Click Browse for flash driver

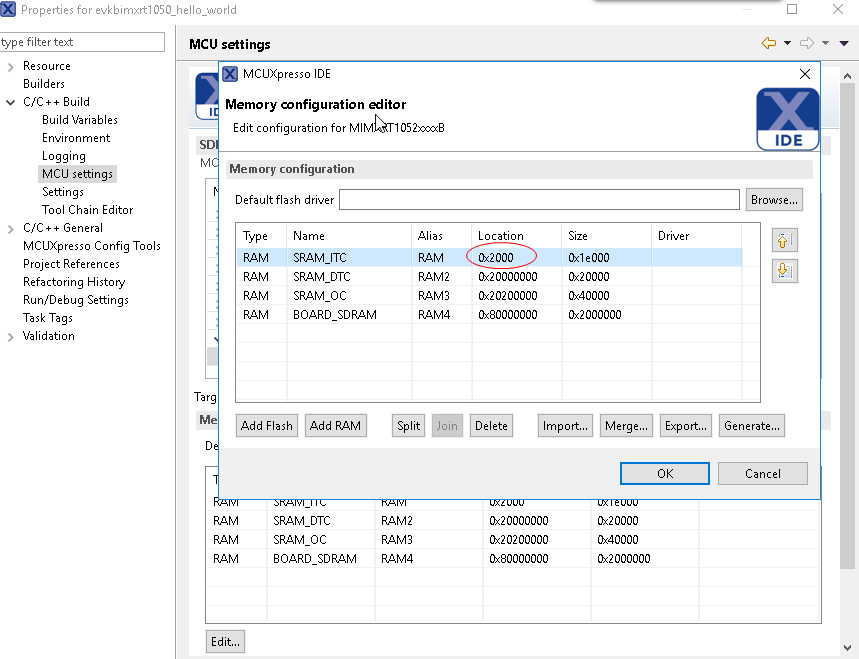[x=774, y=200]
